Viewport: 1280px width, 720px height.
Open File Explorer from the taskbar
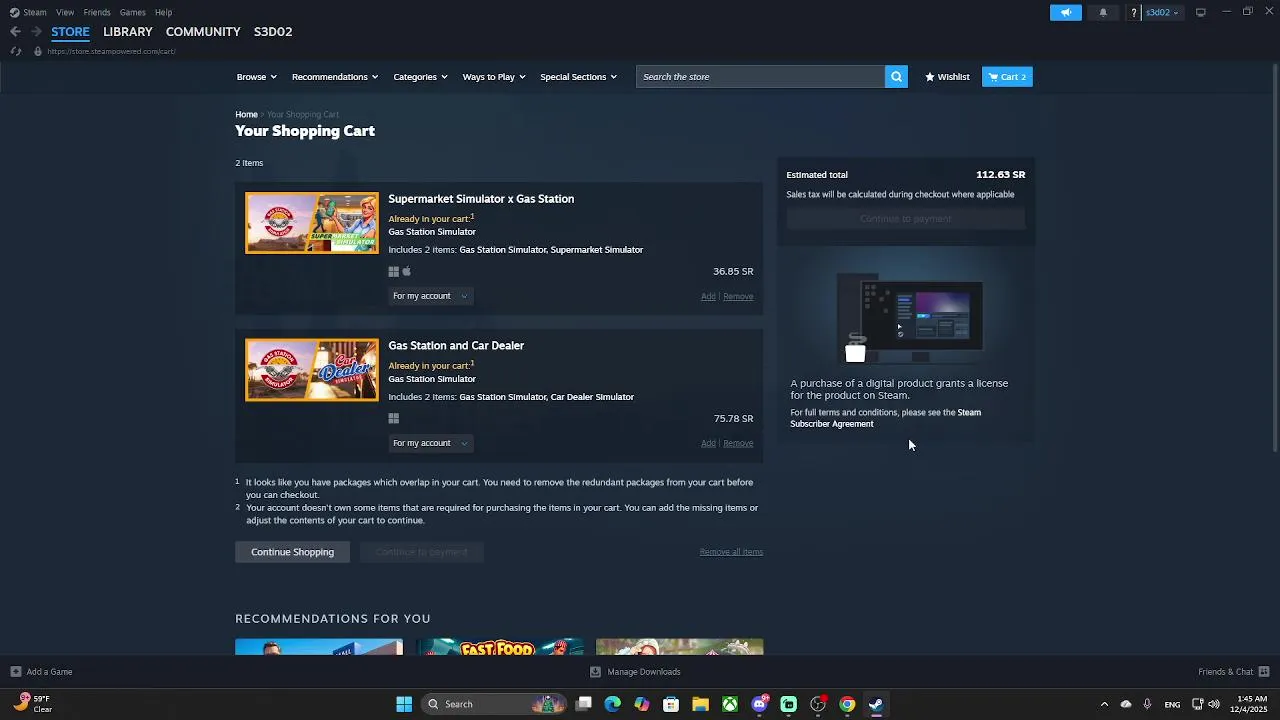(x=701, y=704)
